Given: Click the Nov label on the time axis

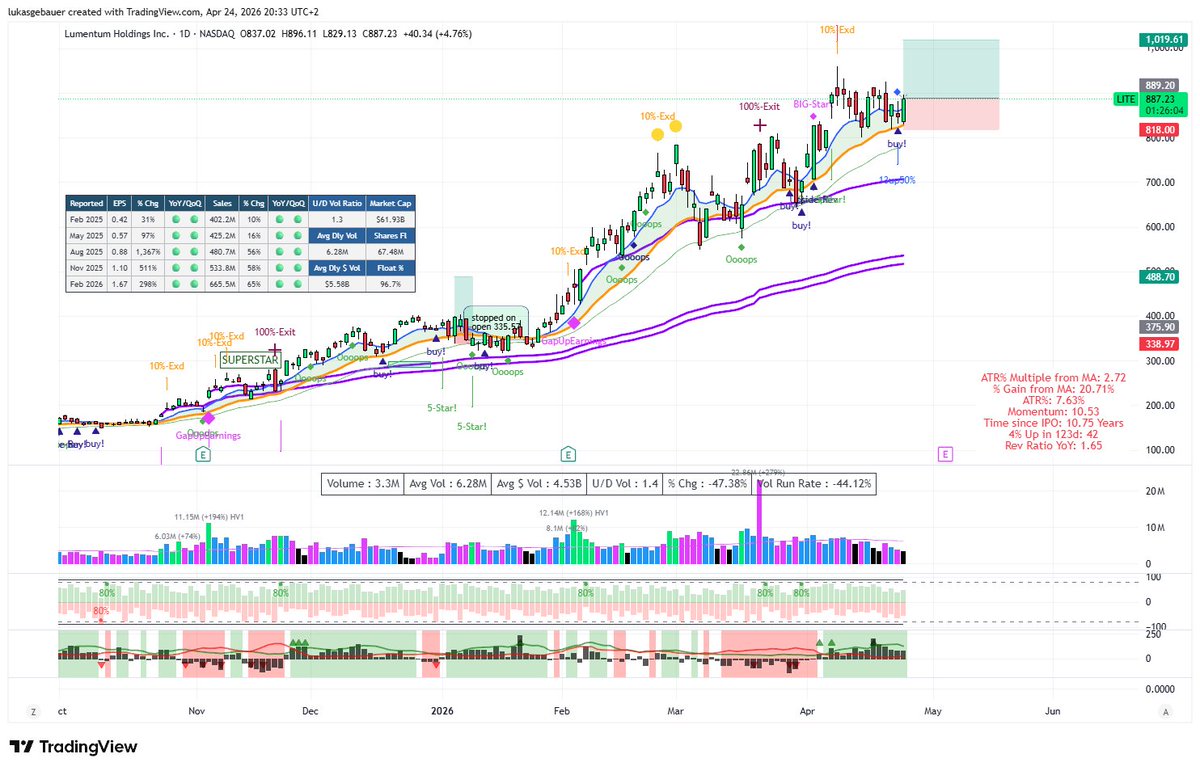Looking at the screenshot, I should tap(196, 712).
